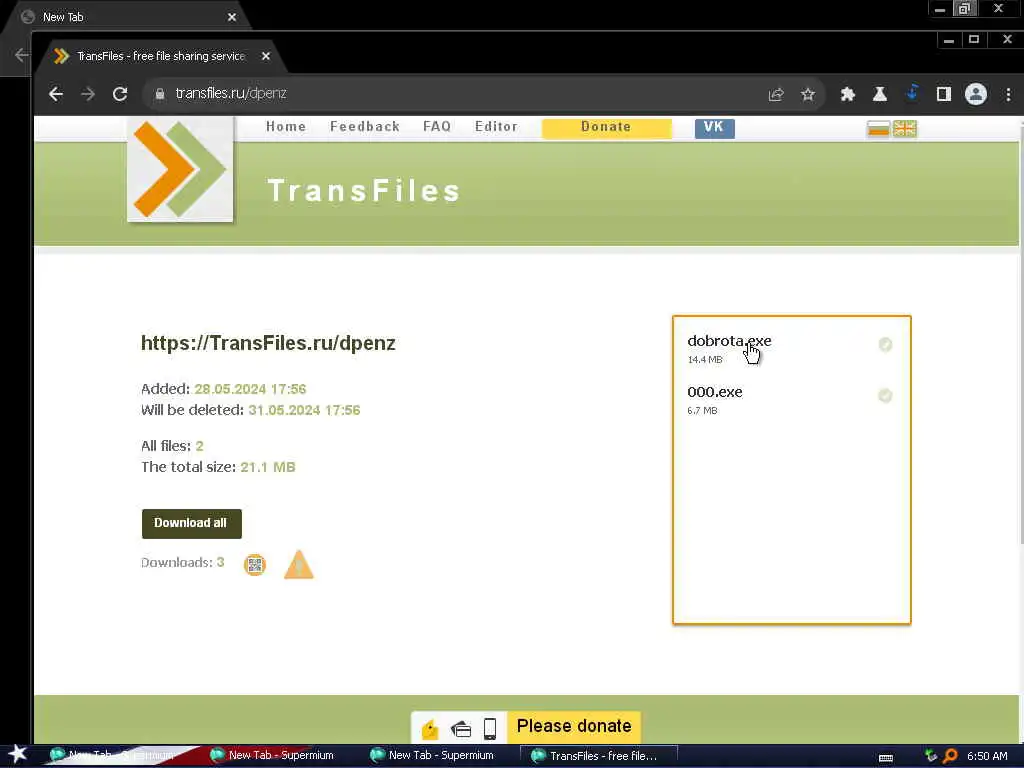The width and height of the screenshot is (1024, 768).
Task: Click the mobile phone payment icon in the footer
Action: (x=490, y=728)
